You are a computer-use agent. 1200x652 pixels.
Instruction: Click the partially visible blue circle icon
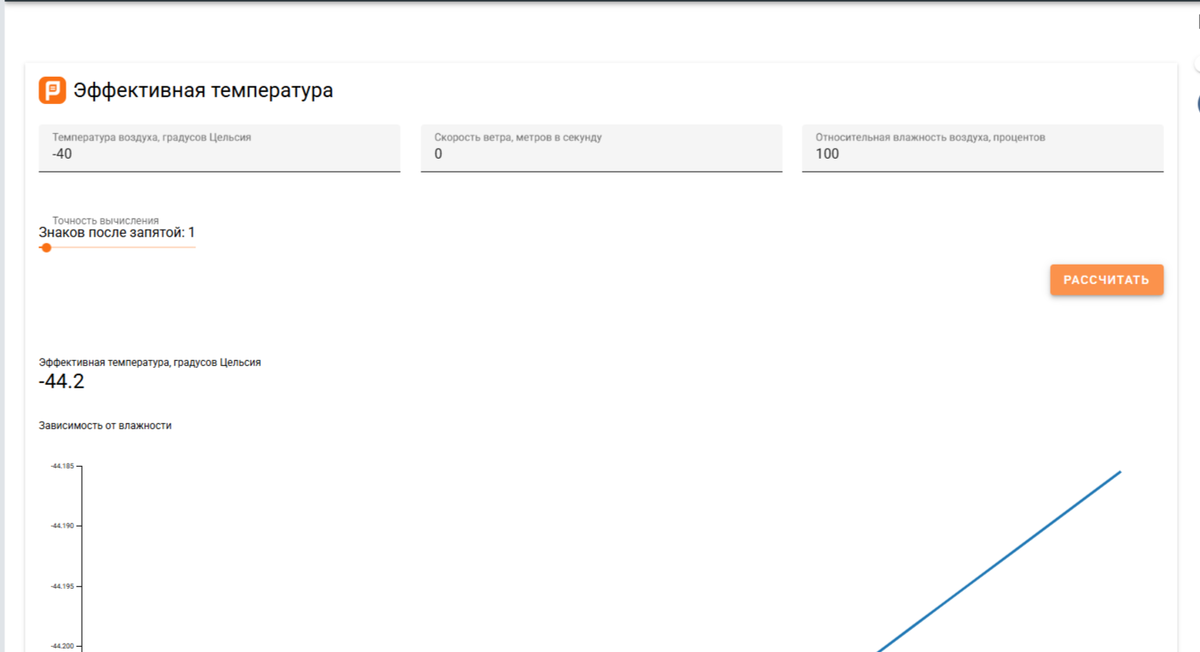click(x=1197, y=103)
